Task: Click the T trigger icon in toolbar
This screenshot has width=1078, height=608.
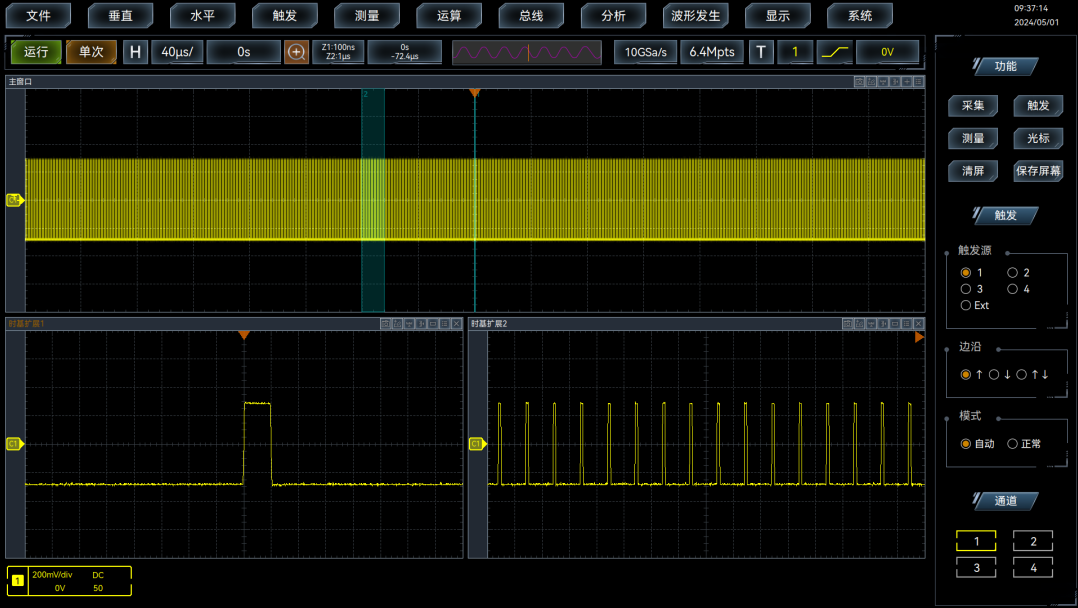Action: click(761, 52)
